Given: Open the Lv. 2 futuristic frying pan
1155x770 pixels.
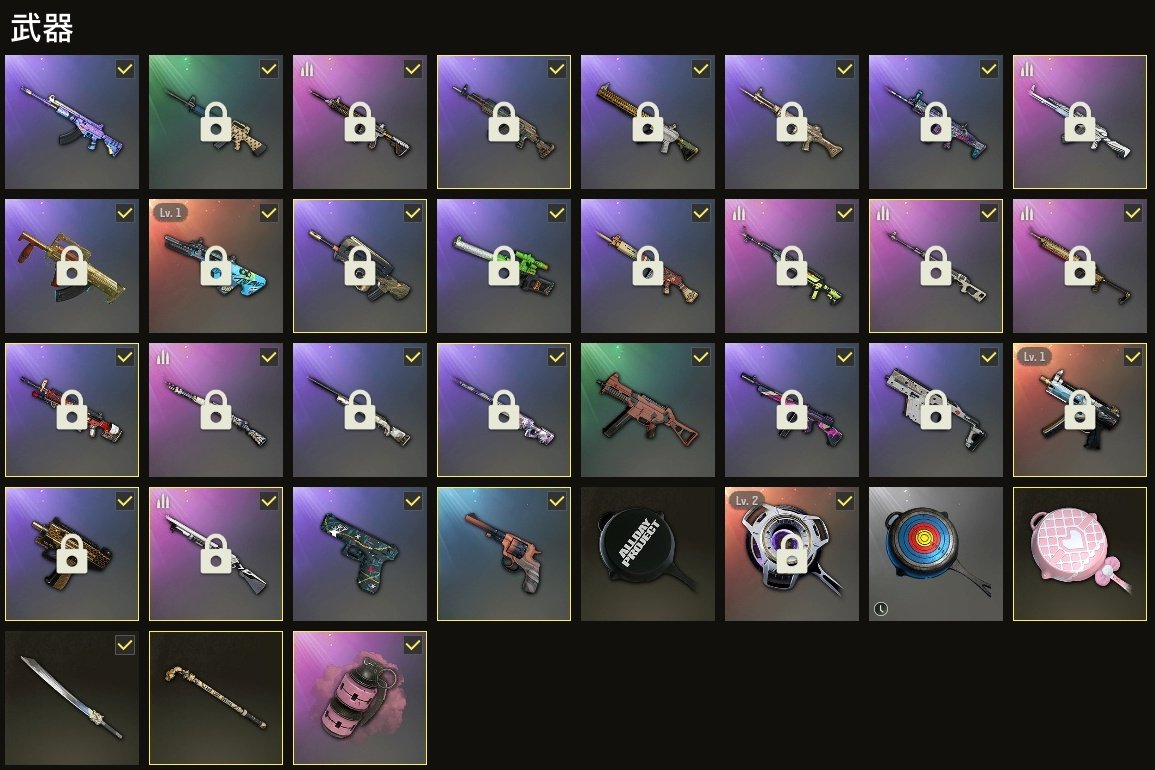Looking at the screenshot, I should 792,553.
